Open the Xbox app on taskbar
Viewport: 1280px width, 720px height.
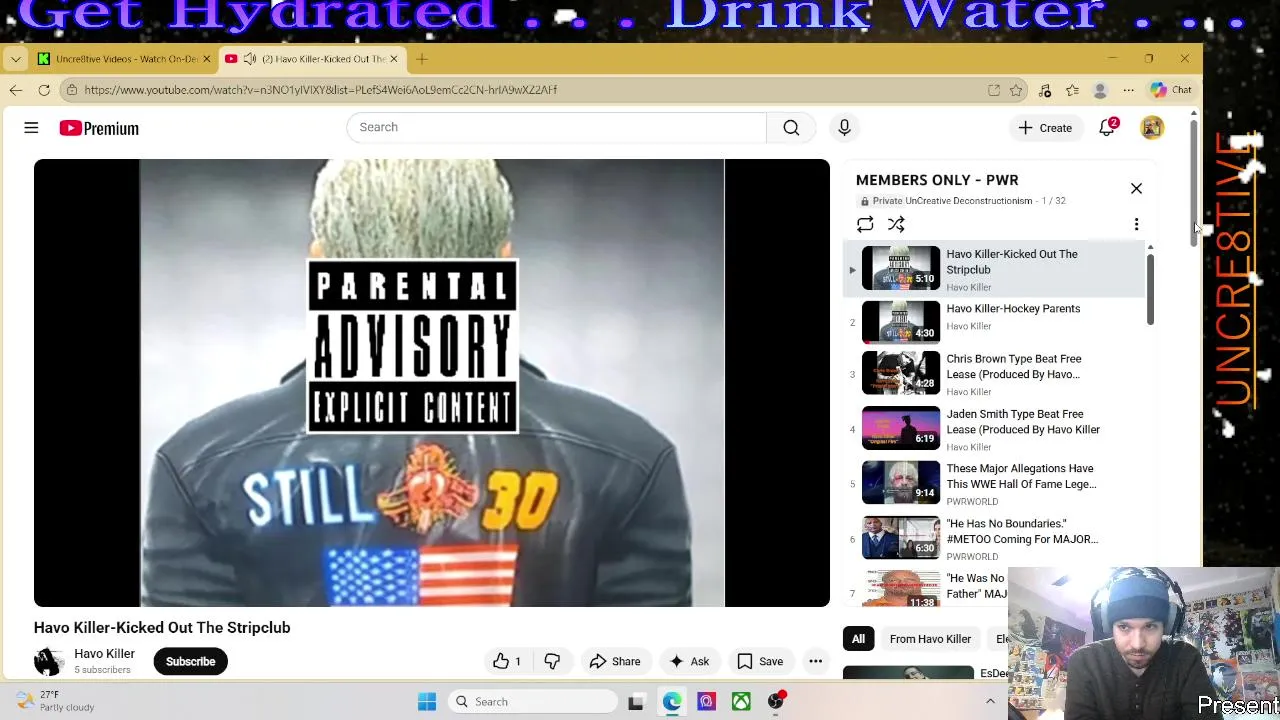click(741, 702)
